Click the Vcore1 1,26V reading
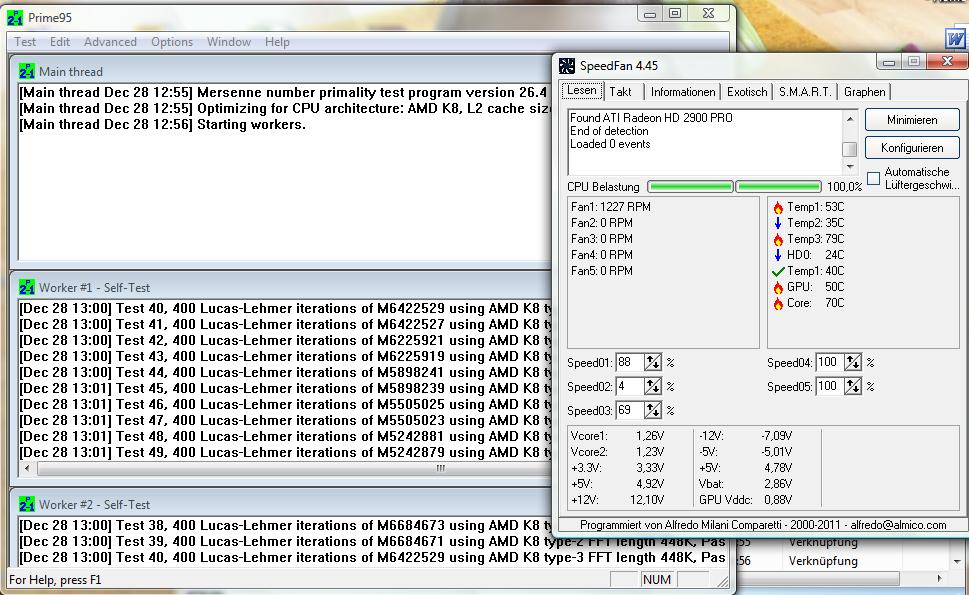This screenshot has height=595, width=969. [x=618, y=436]
